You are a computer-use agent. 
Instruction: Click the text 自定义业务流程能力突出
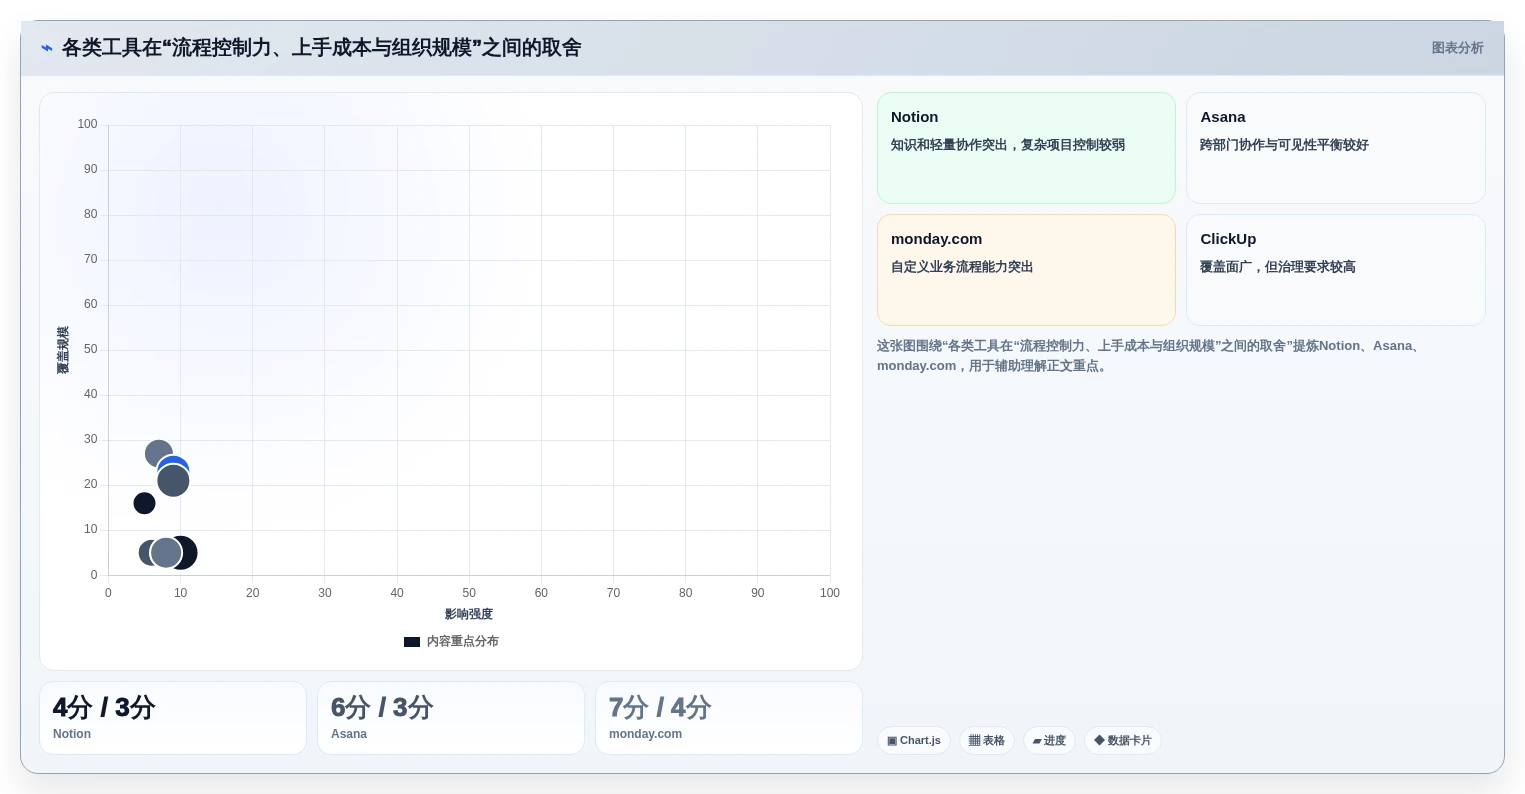click(x=962, y=267)
